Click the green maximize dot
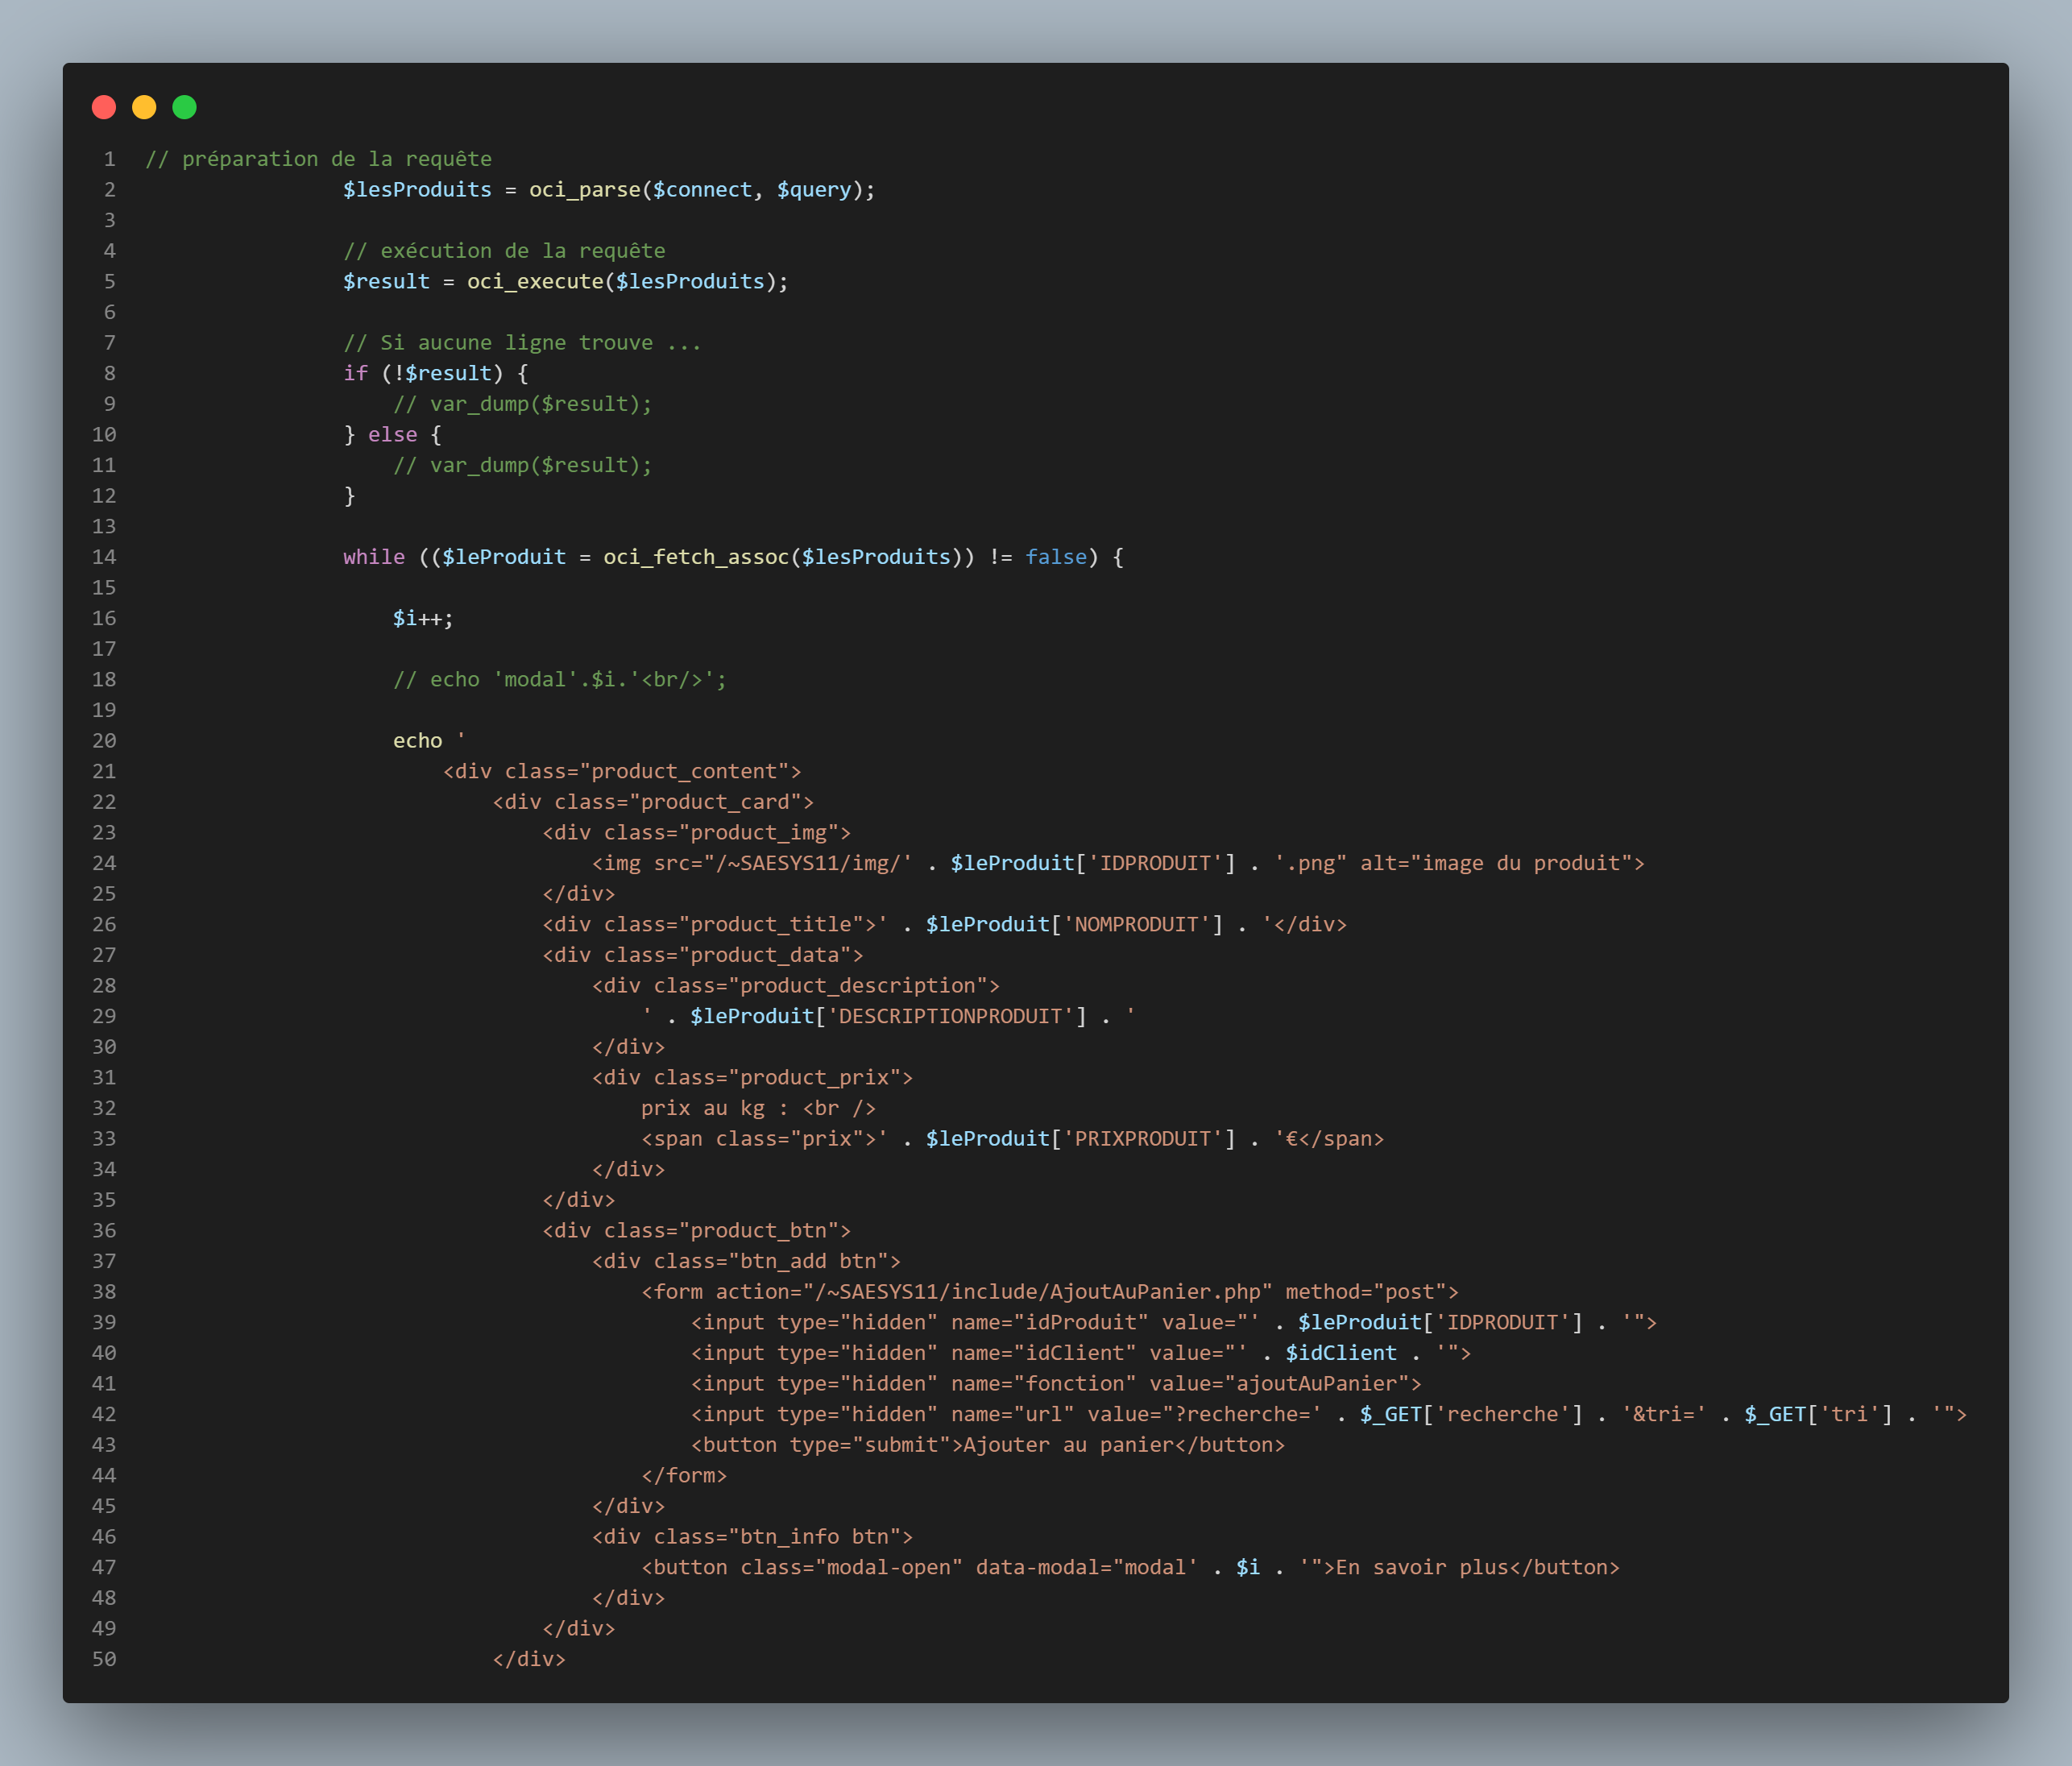The width and height of the screenshot is (2072, 1766). click(x=184, y=107)
